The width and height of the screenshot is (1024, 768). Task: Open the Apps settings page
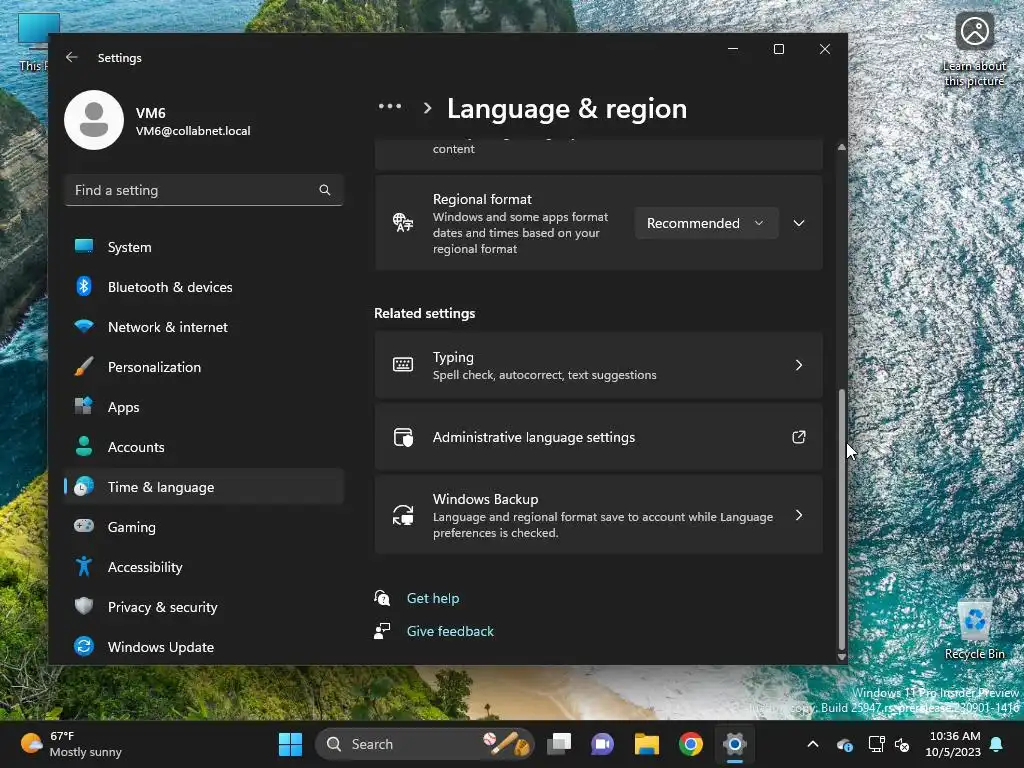pos(204,407)
